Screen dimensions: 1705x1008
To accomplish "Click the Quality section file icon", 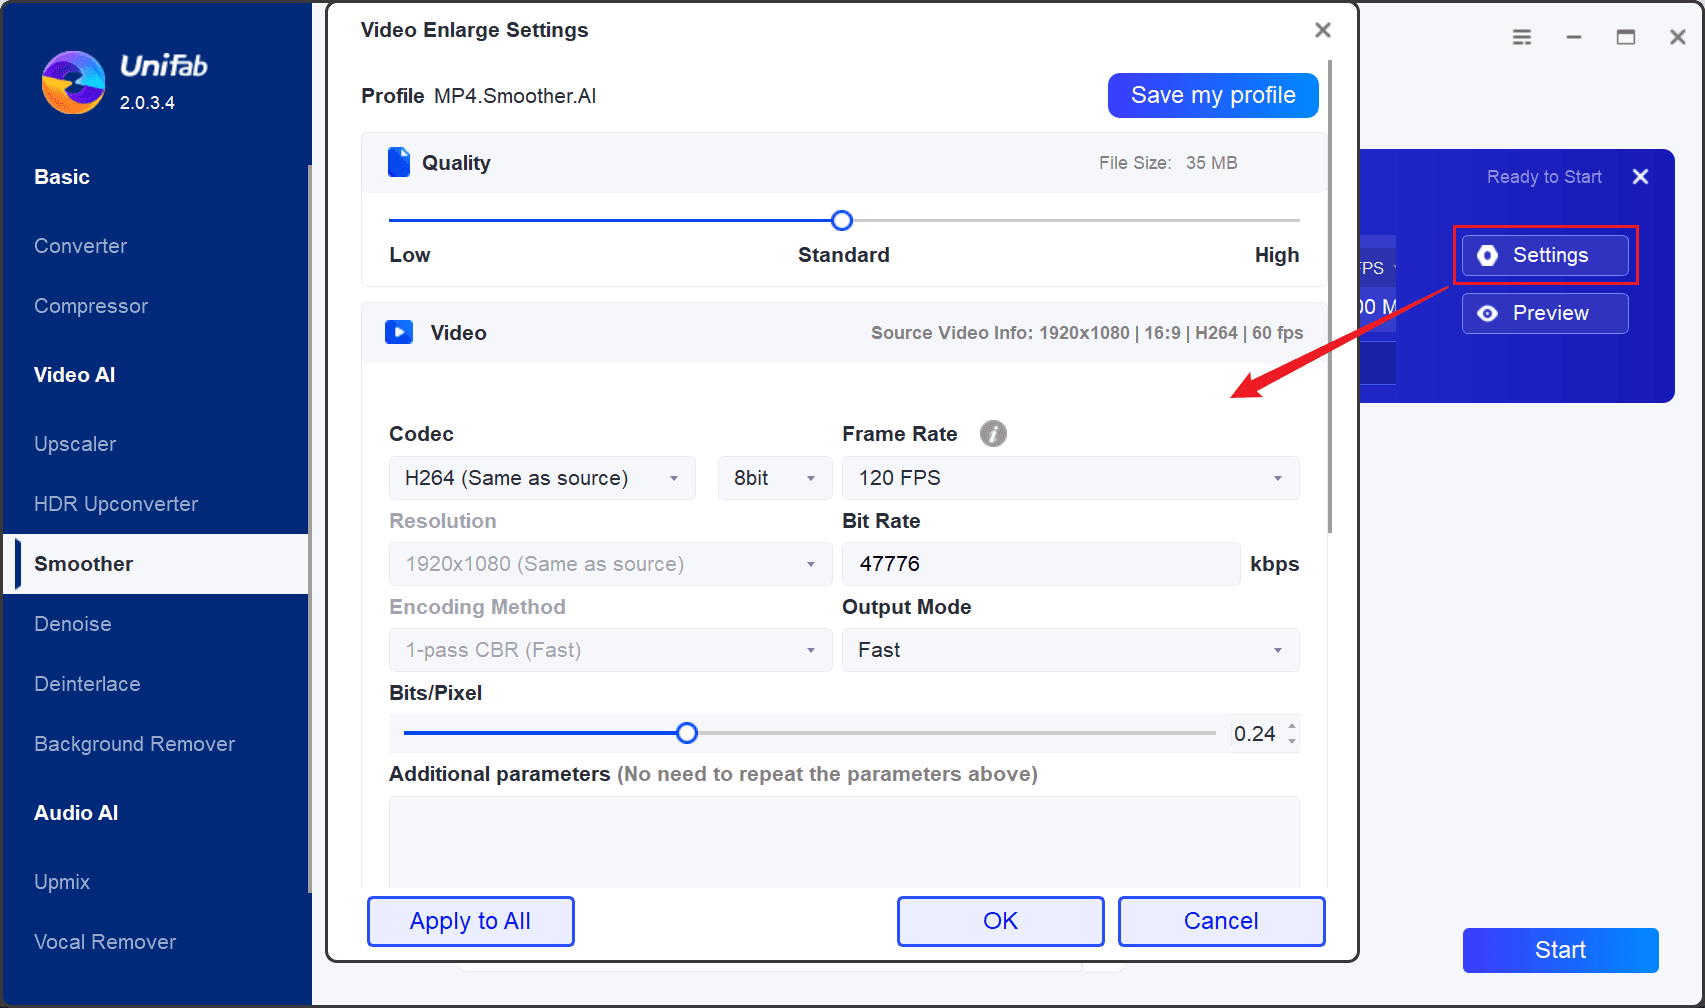I will [399, 162].
